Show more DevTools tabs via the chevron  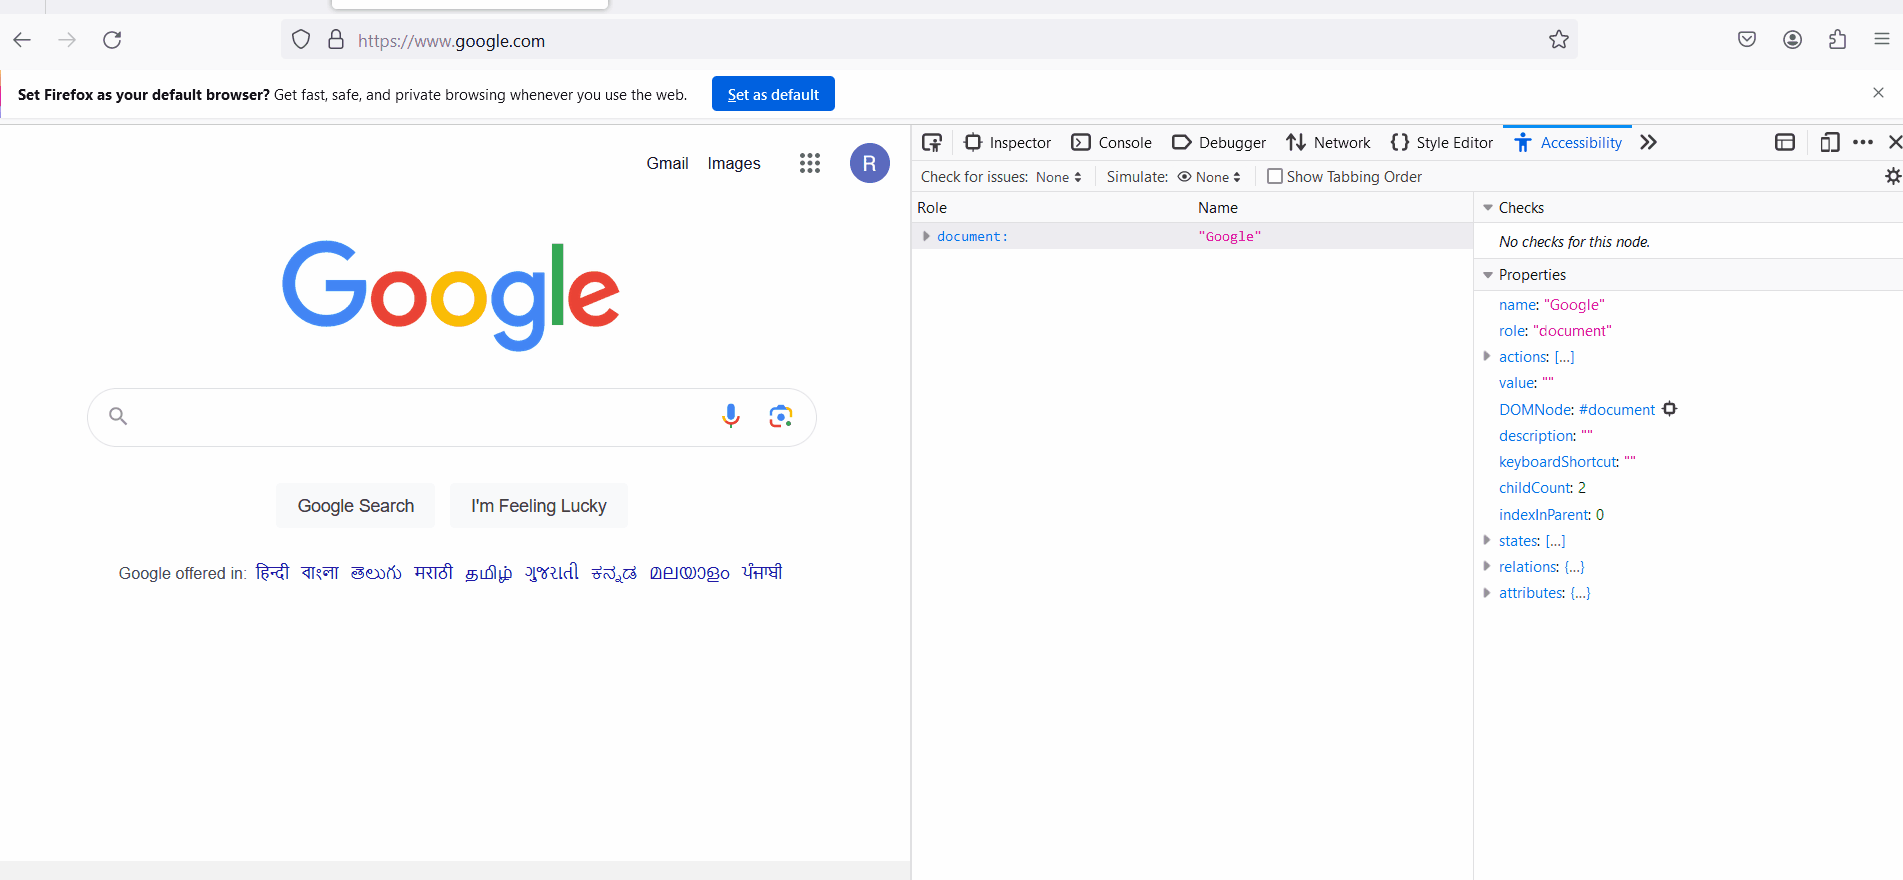pos(1649,143)
